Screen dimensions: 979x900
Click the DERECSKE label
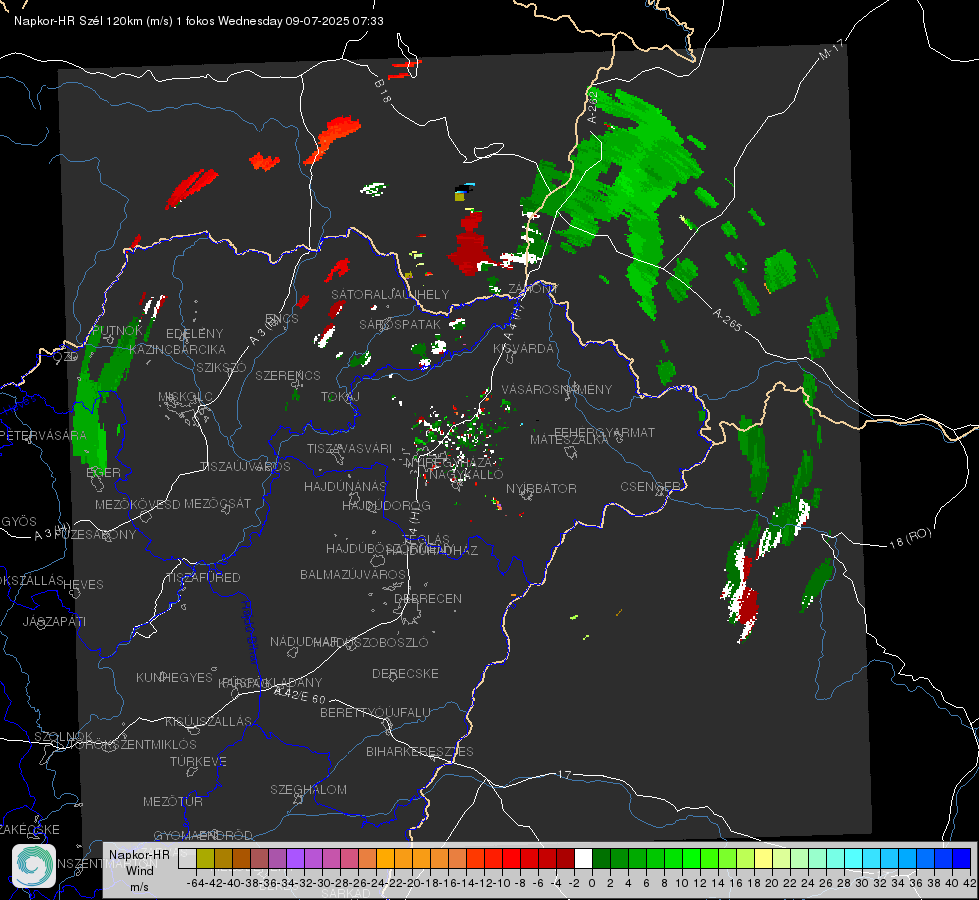(x=405, y=673)
